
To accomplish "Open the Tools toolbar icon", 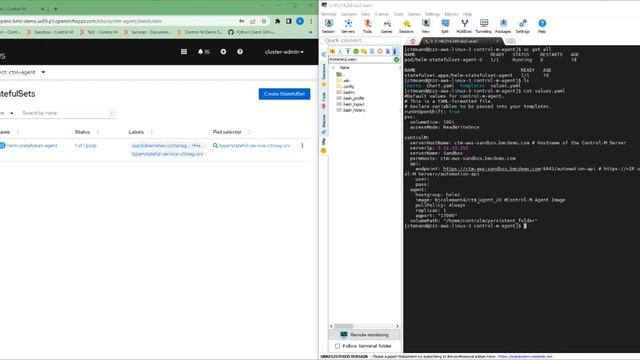I will [367, 26].
